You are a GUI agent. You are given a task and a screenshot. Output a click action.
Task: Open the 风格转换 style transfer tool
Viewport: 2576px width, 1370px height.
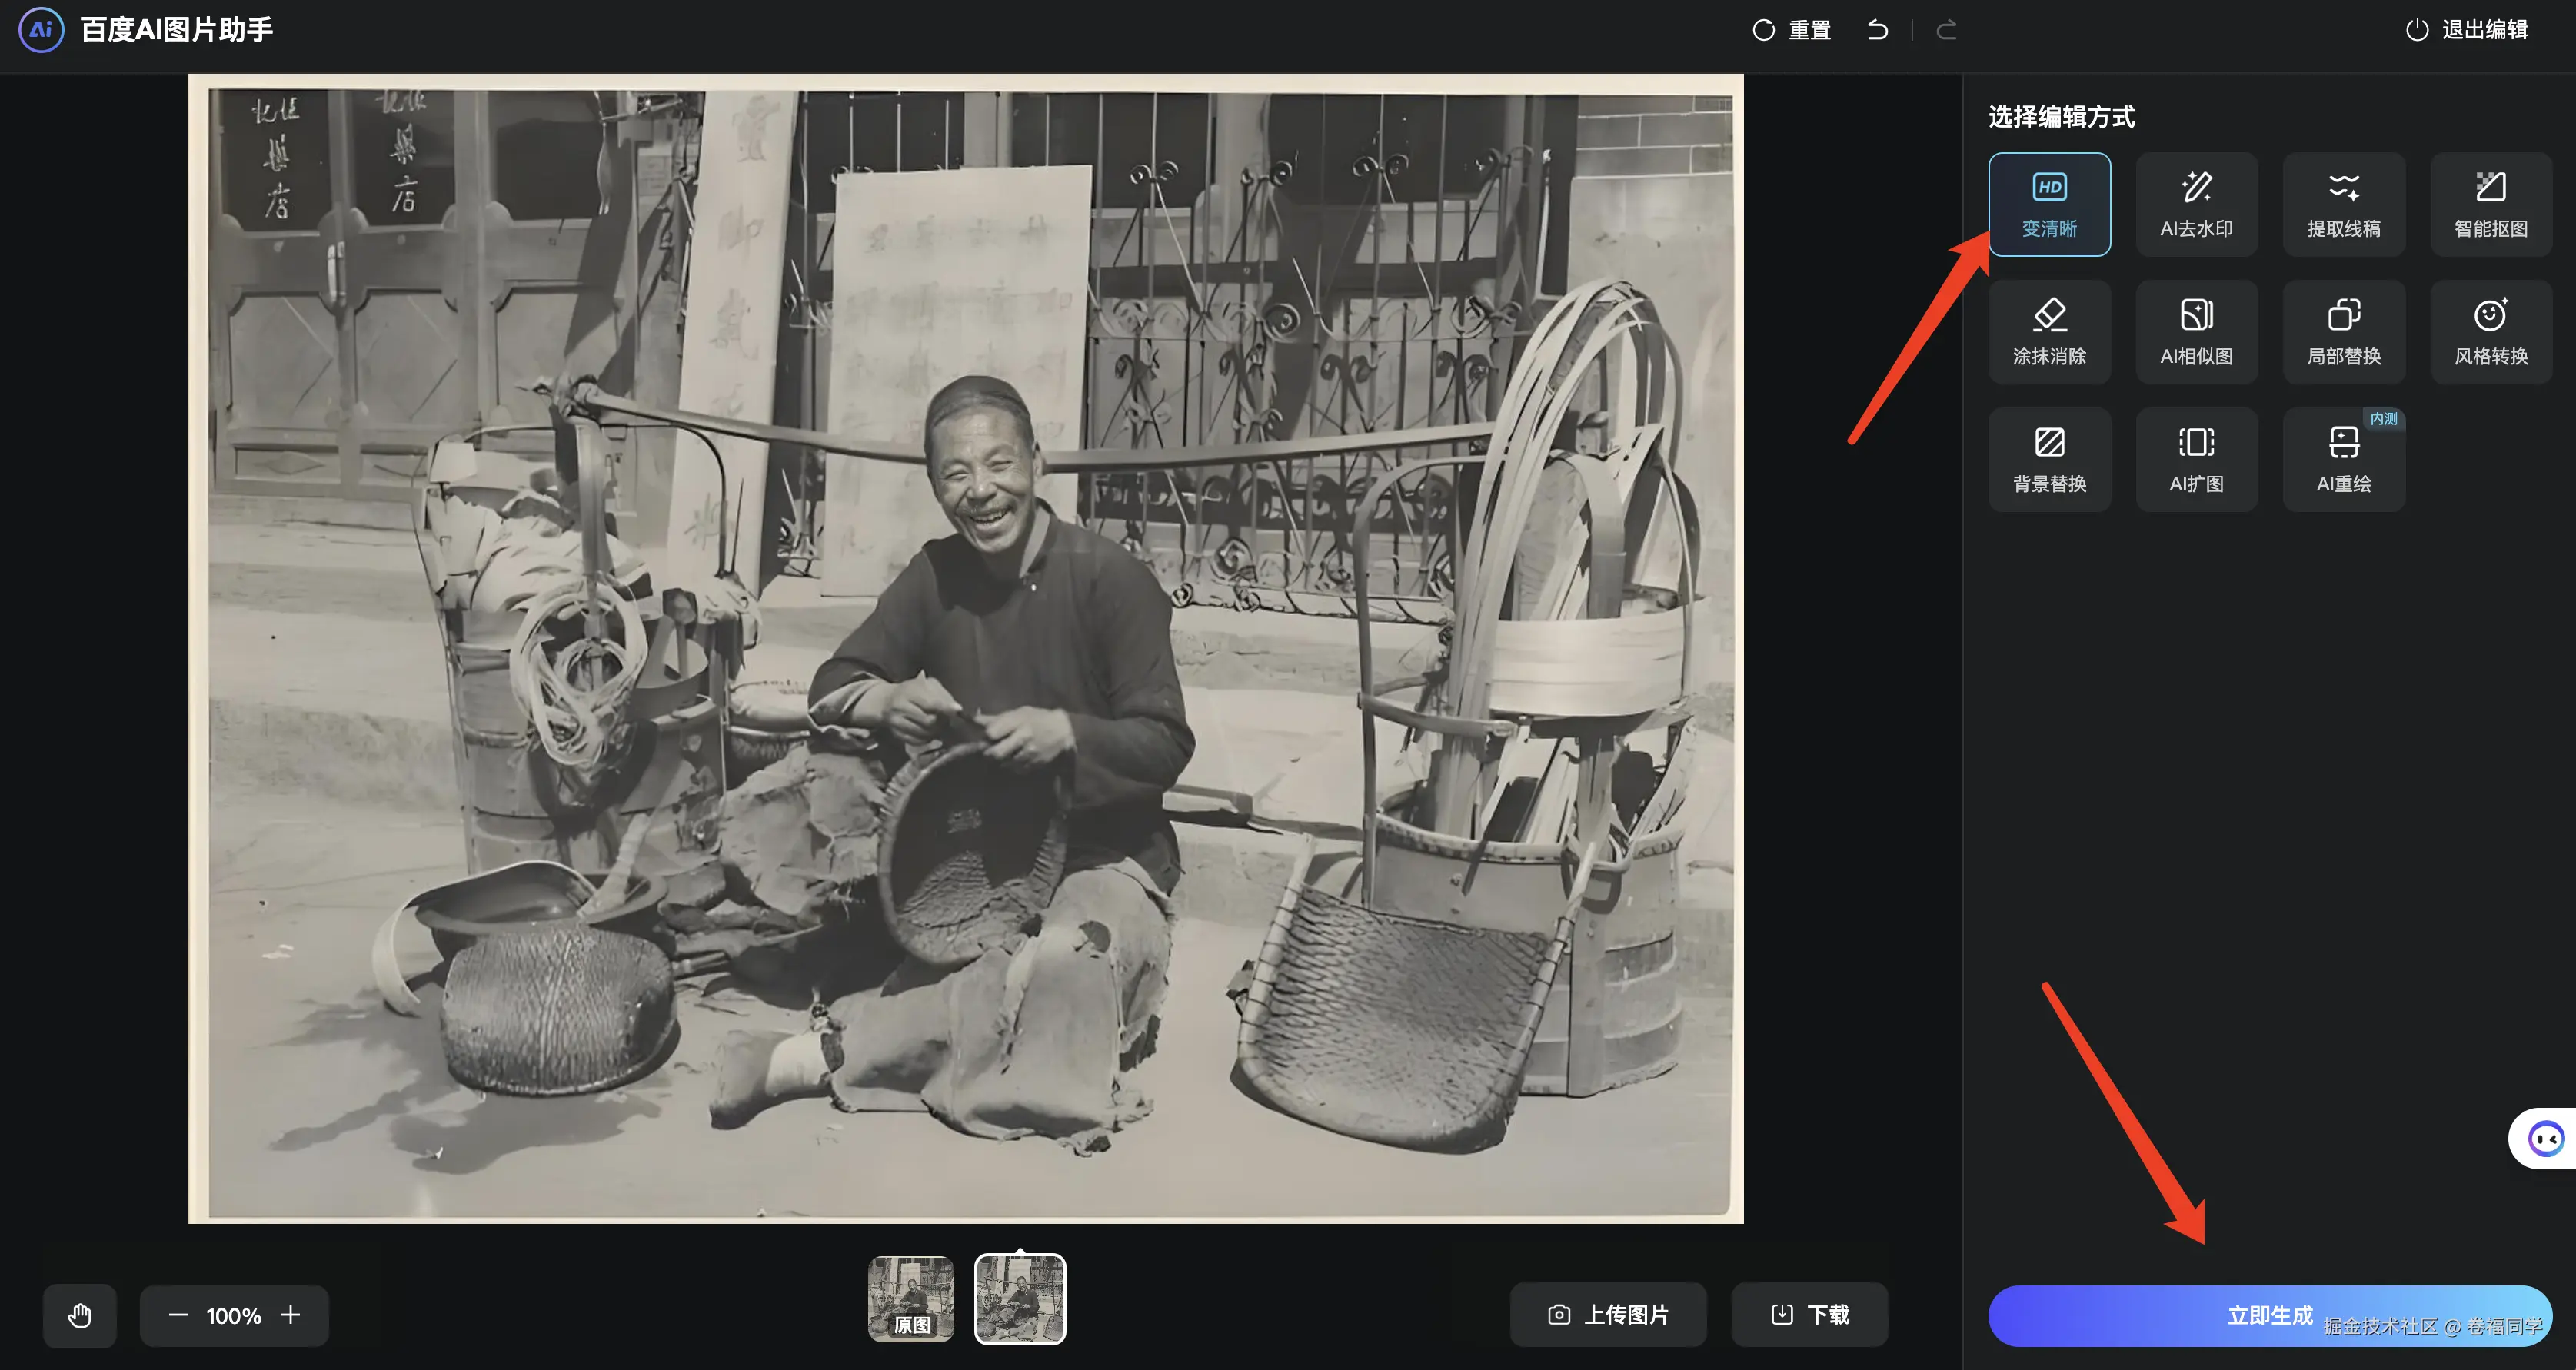pyautogui.click(x=2490, y=332)
